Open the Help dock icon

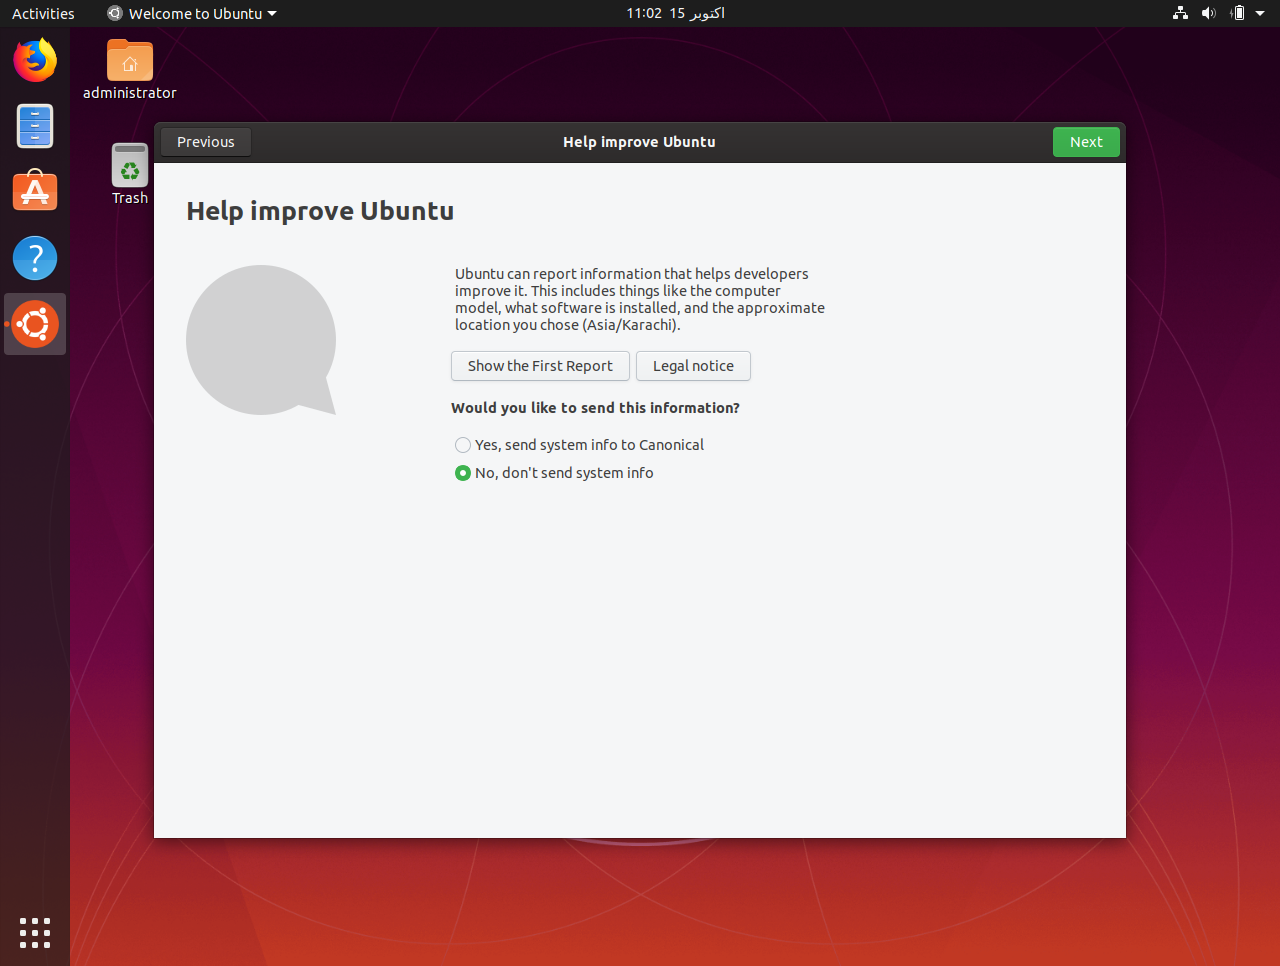[35, 258]
